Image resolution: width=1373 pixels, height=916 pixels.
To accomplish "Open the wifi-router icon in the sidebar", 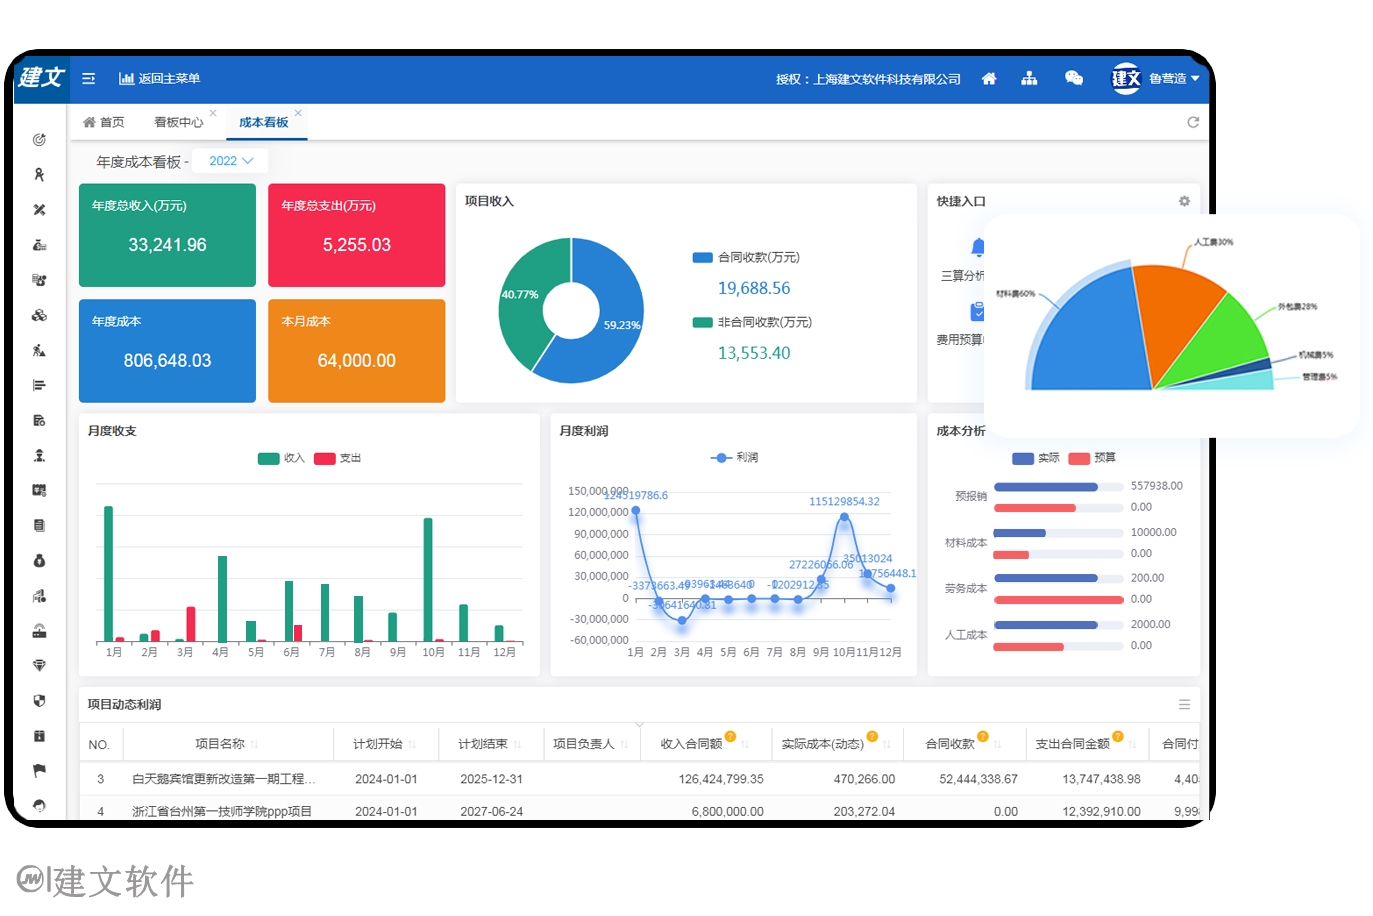I will tap(39, 630).
